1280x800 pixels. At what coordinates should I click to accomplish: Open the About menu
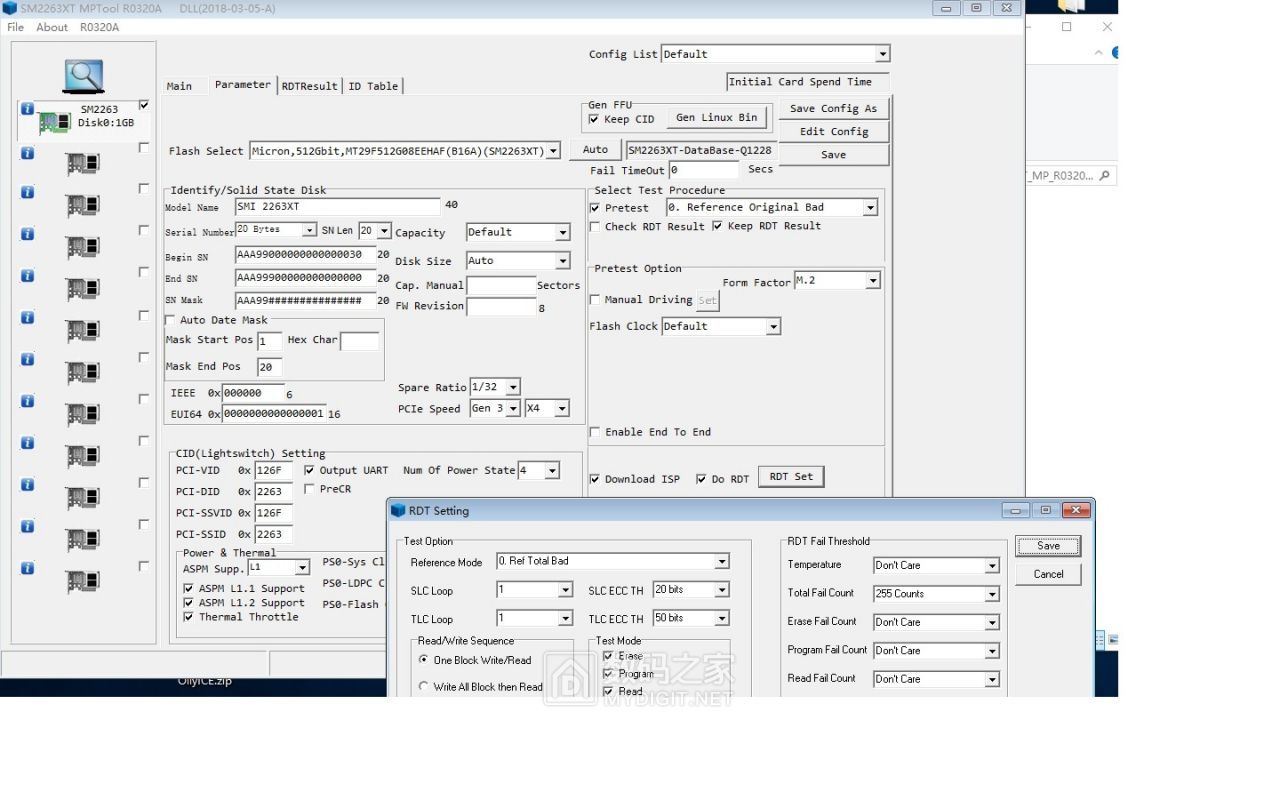click(x=52, y=27)
